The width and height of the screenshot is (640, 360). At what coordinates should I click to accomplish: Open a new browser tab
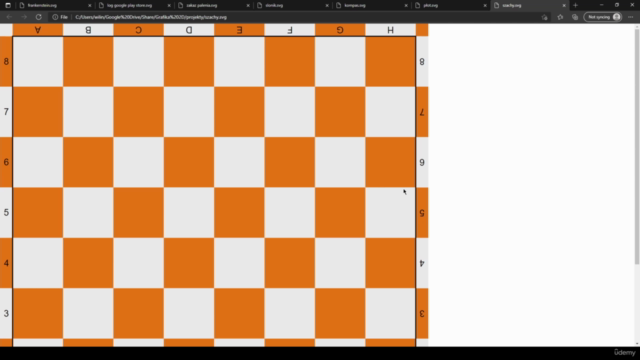point(576,5)
